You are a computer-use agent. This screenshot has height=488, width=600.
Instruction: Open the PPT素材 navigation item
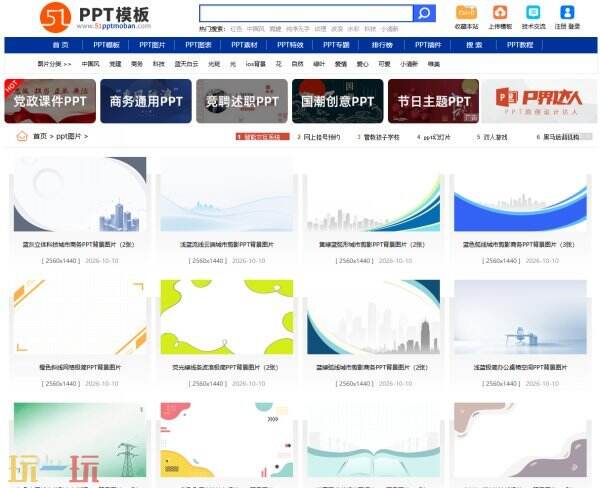[x=244, y=45]
